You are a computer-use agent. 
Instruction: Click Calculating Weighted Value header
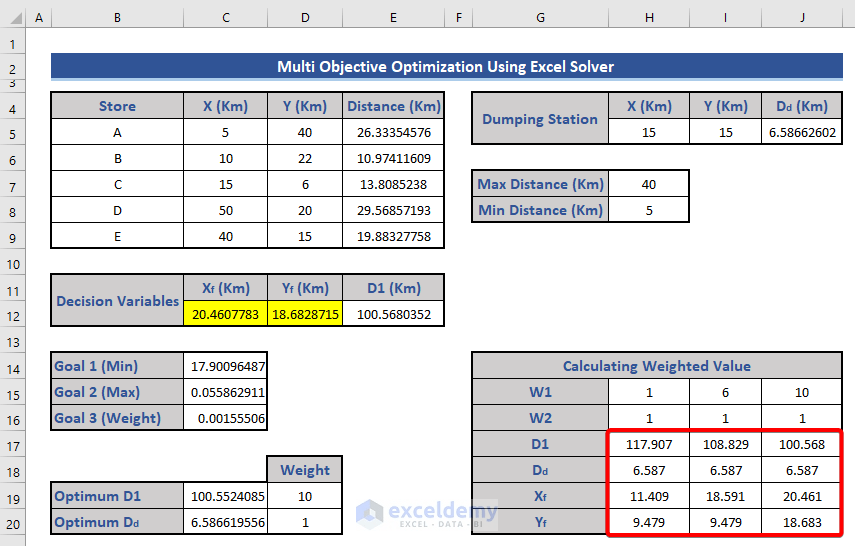657,366
